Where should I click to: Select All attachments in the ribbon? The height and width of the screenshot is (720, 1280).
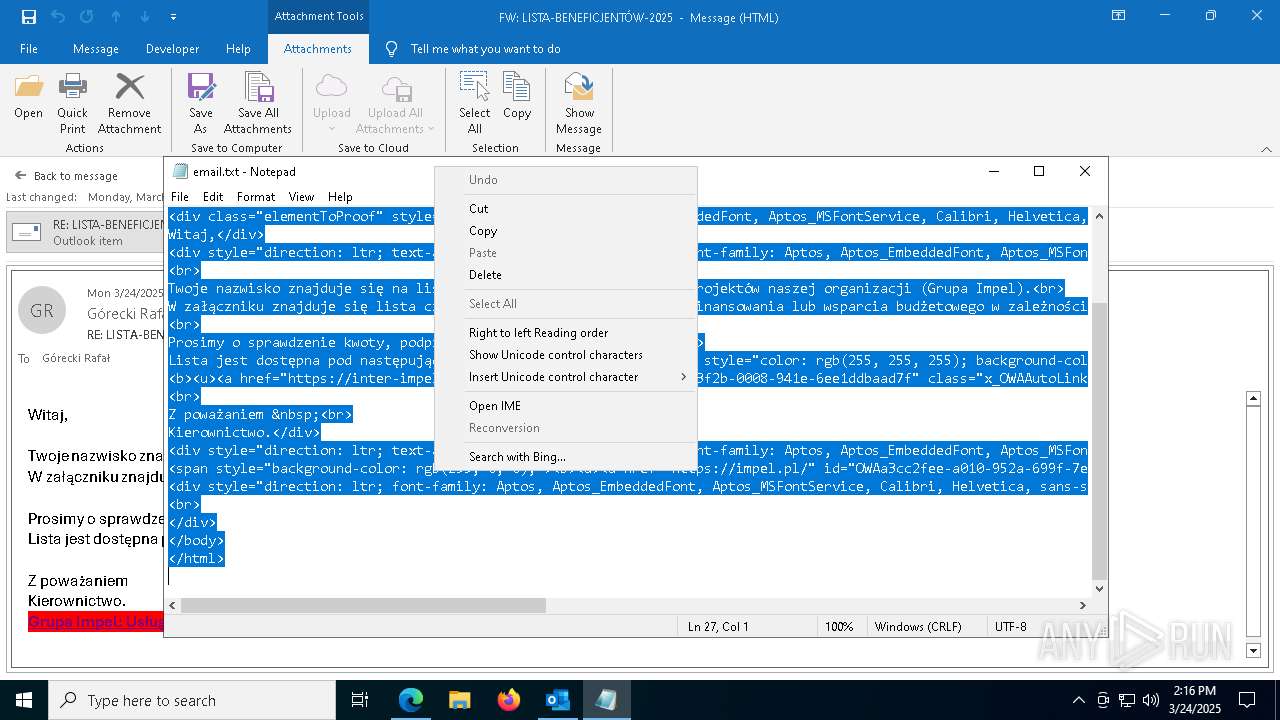[x=475, y=104]
